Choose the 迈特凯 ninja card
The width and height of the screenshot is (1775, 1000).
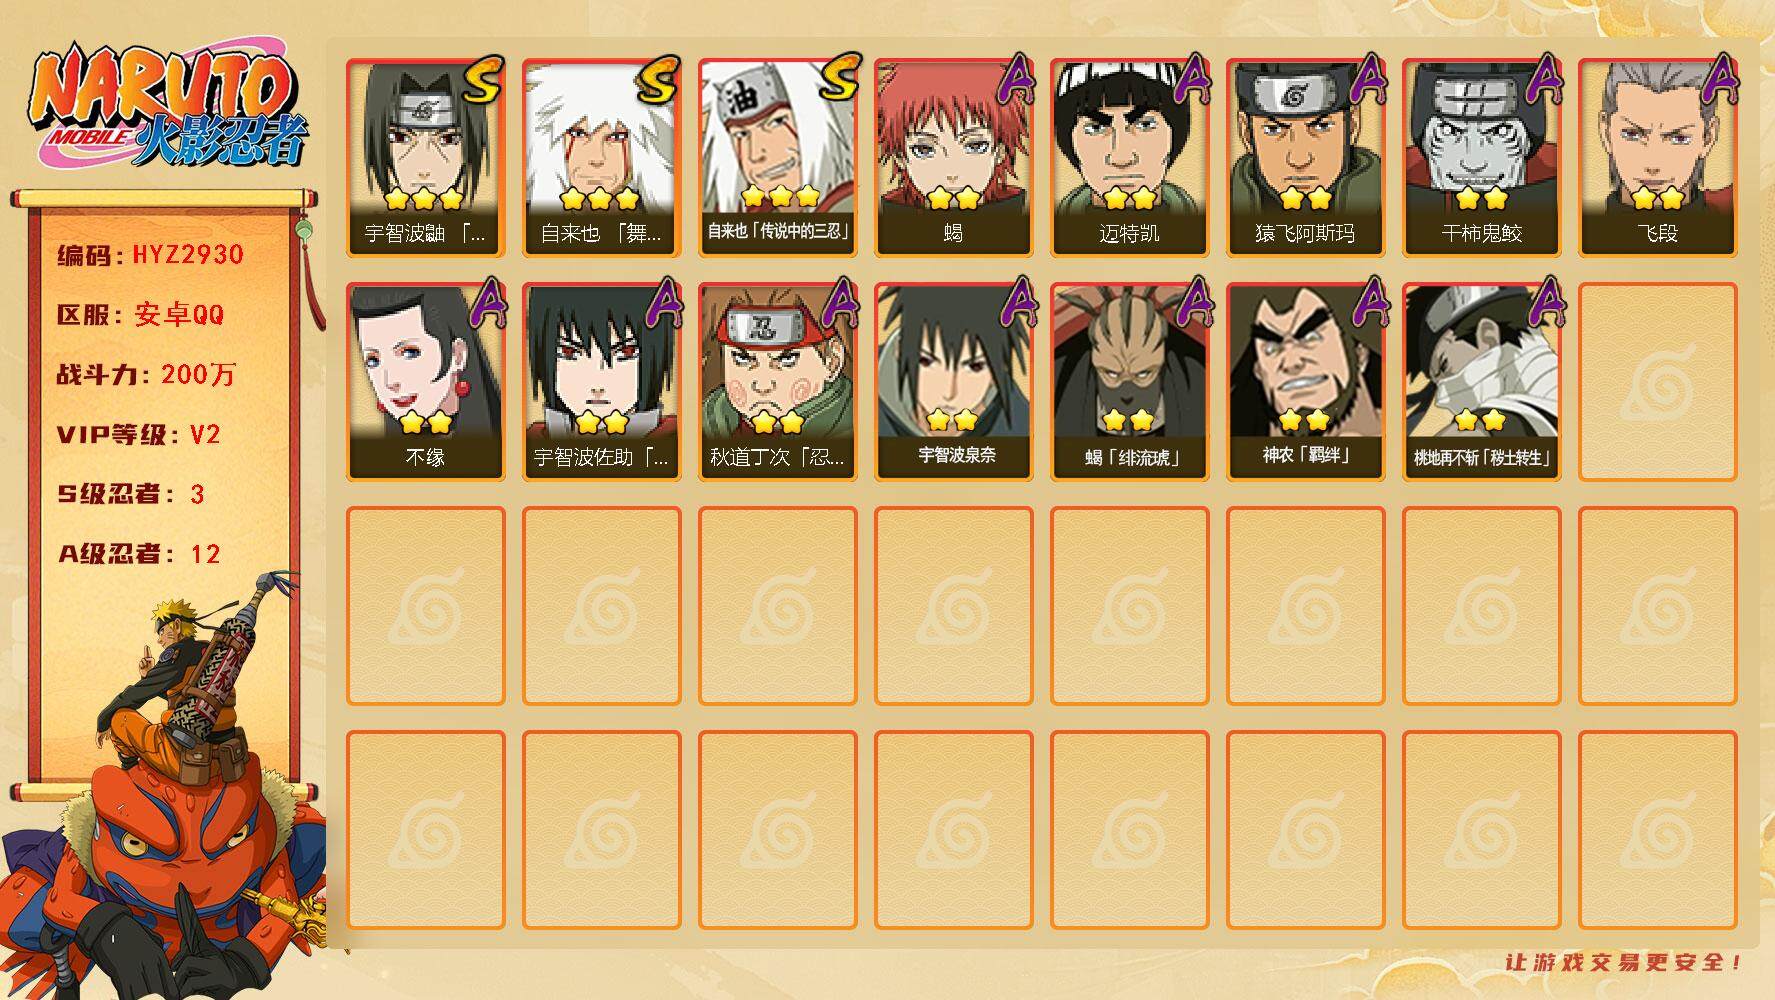click(x=1130, y=158)
